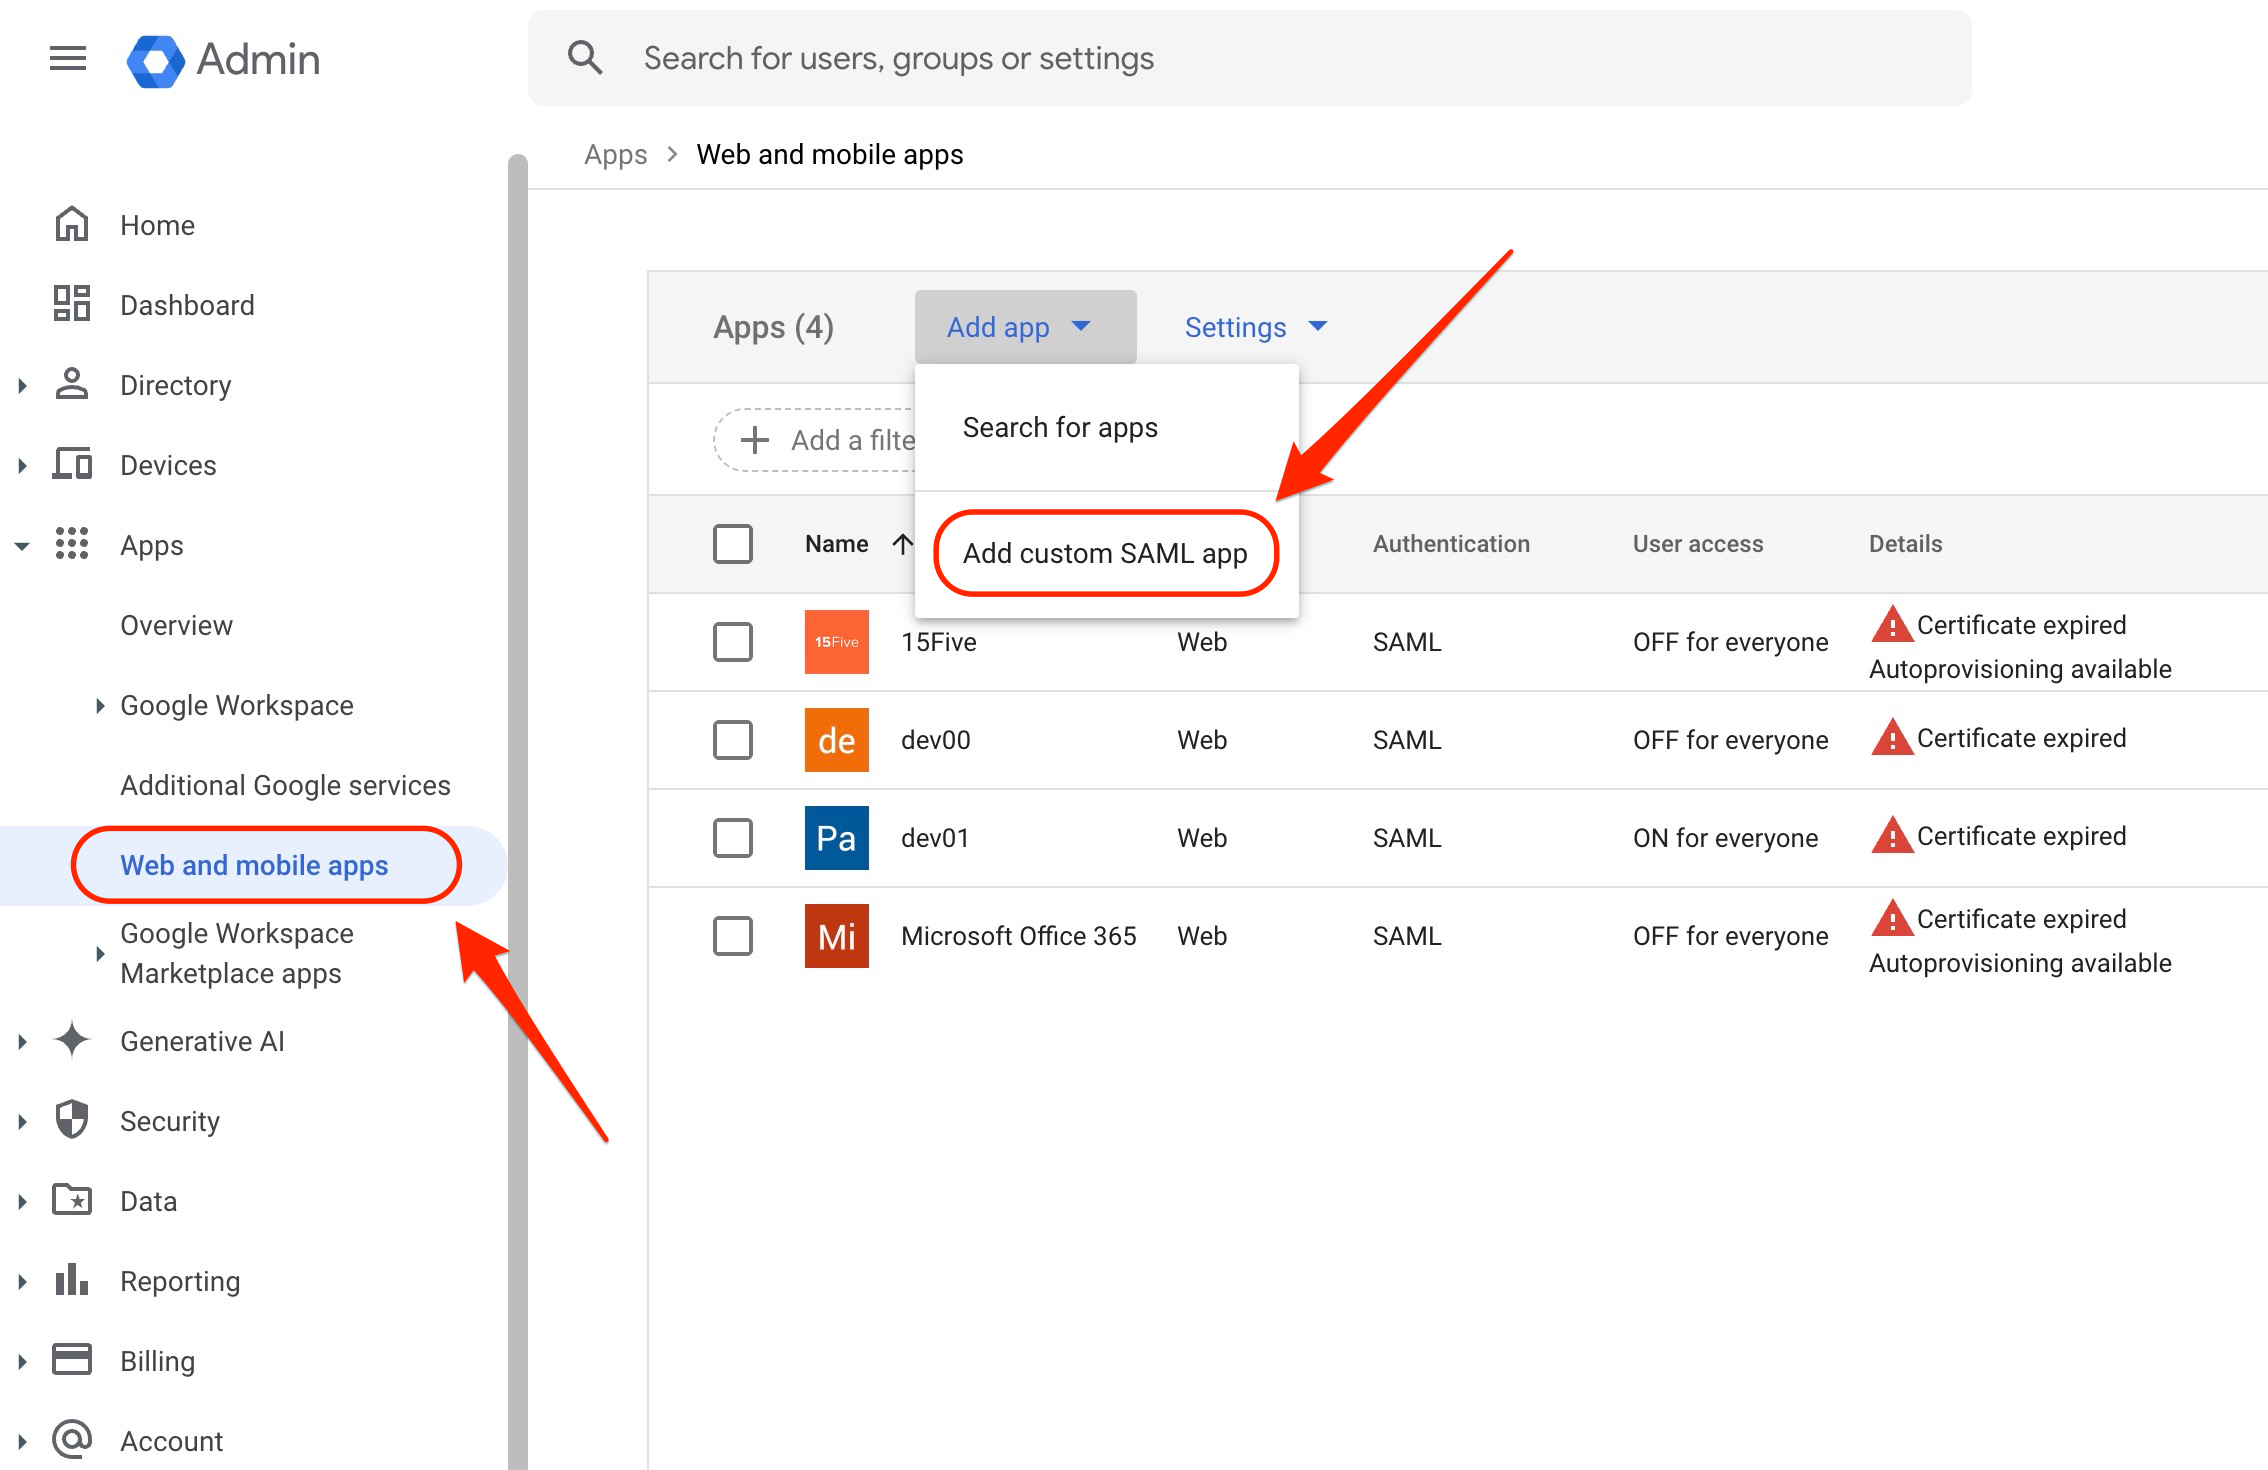Click the search users, groups or settings field
This screenshot has width=2268, height=1470.
[1249, 58]
